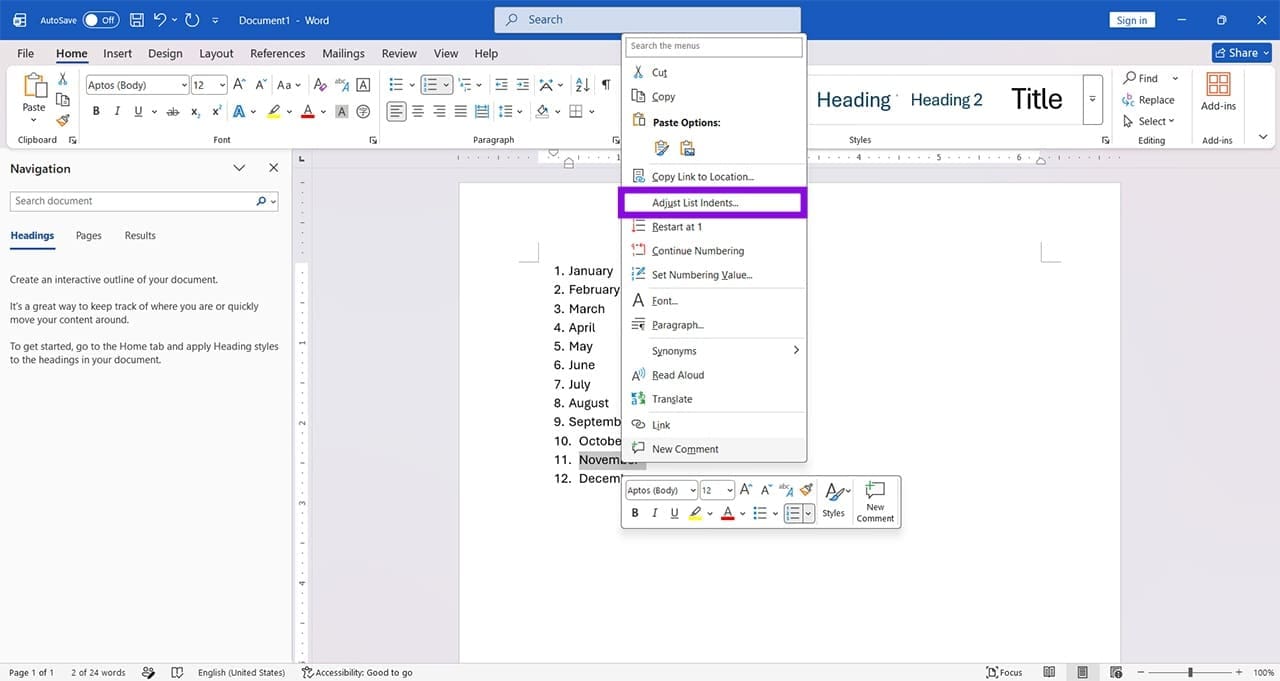Open the Select dropdown in Editing group
Screen dimensions: 1280x681
1149,122
